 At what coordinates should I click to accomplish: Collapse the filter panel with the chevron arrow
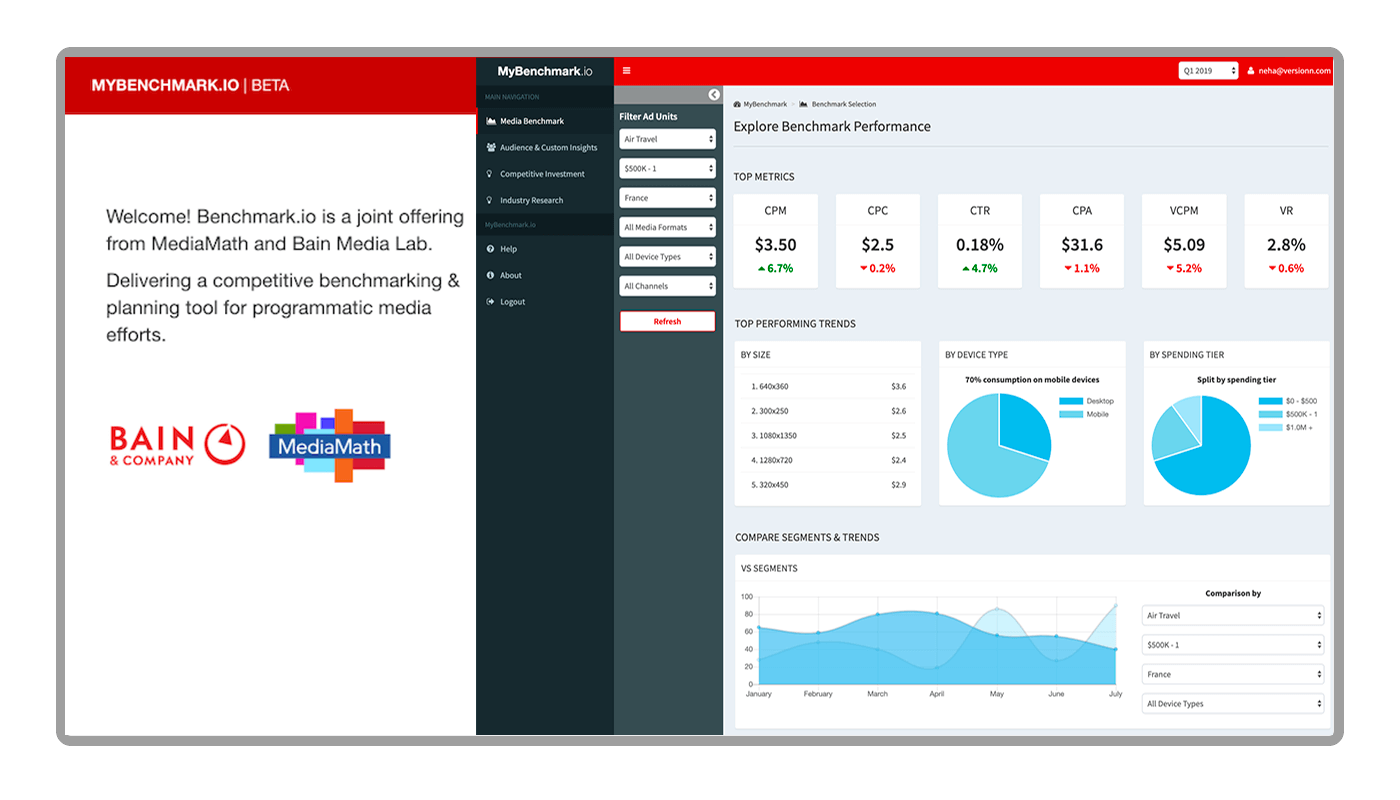(714, 95)
